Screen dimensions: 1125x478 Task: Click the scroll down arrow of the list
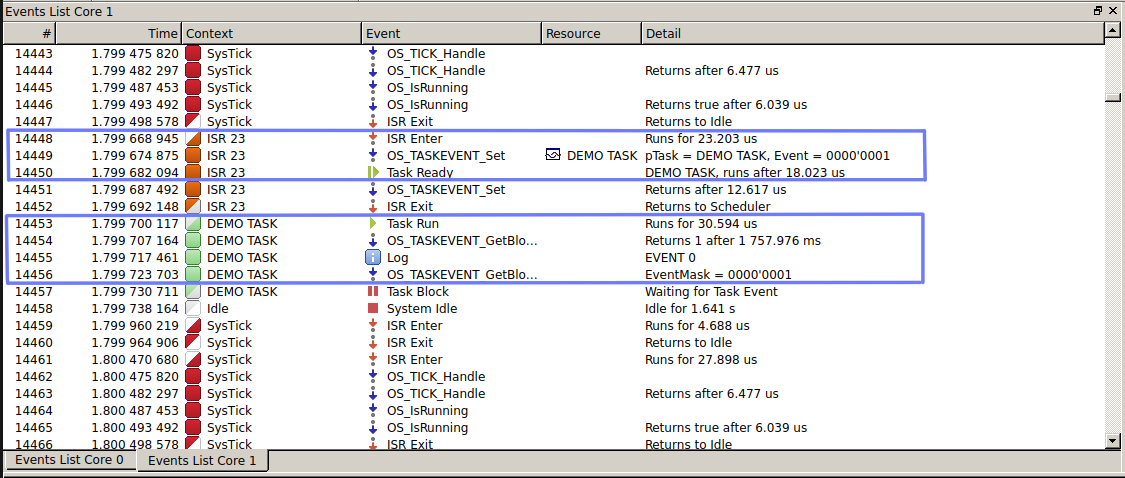pyautogui.click(x=1112, y=440)
